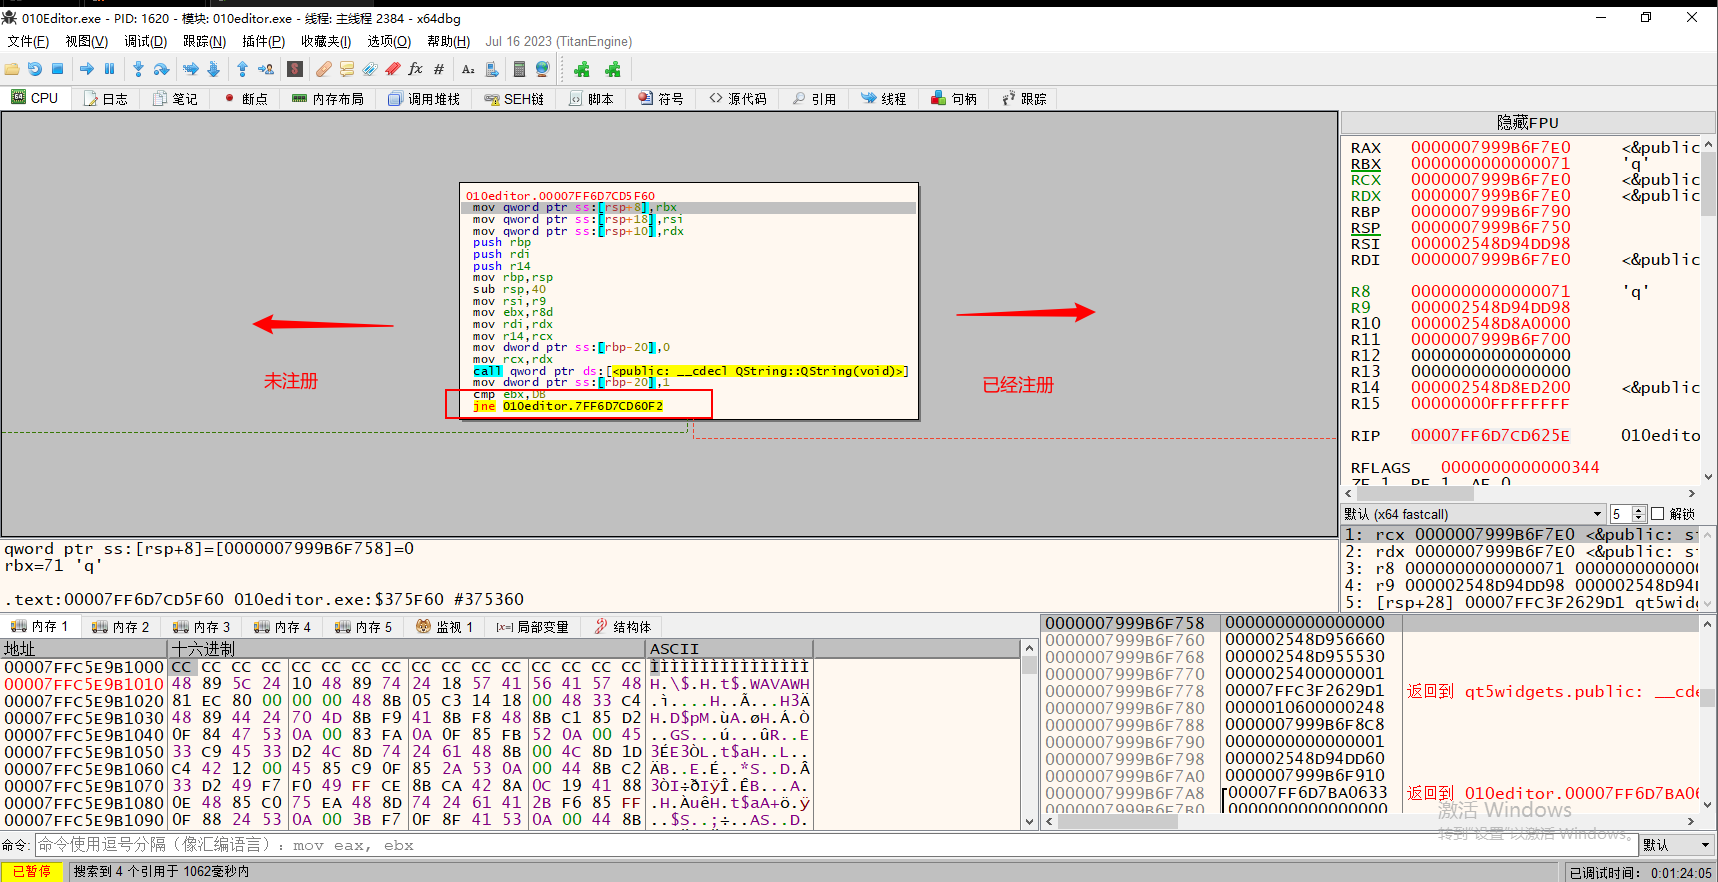Switch to the 句柄 tab
The height and width of the screenshot is (882, 1718).
tap(954, 98)
